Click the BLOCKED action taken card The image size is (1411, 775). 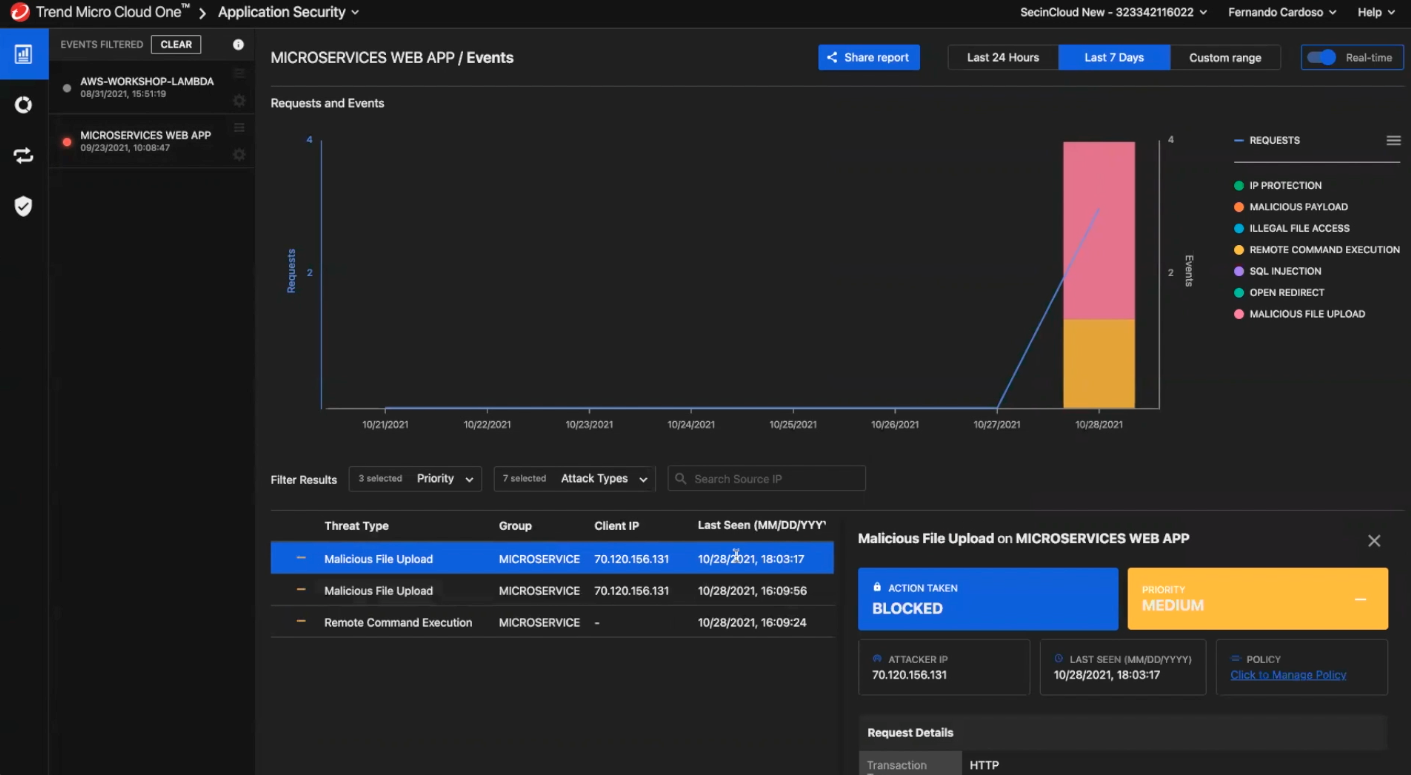click(x=988, y=599)
